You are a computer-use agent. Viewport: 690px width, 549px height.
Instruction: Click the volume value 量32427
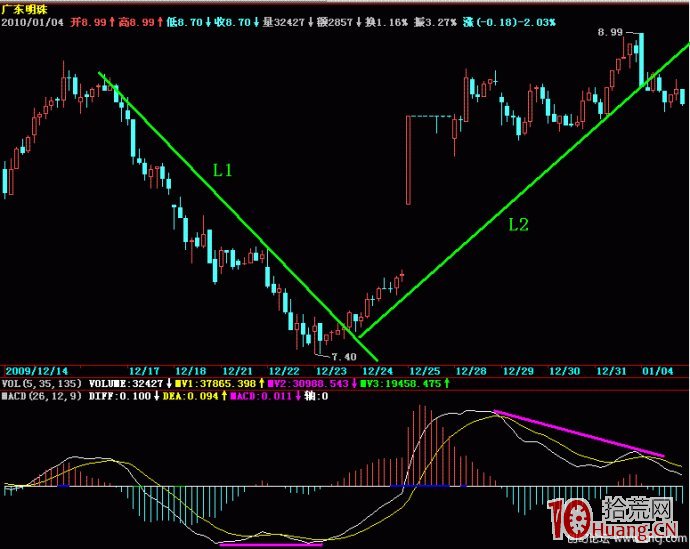click(x=283, y=22)
